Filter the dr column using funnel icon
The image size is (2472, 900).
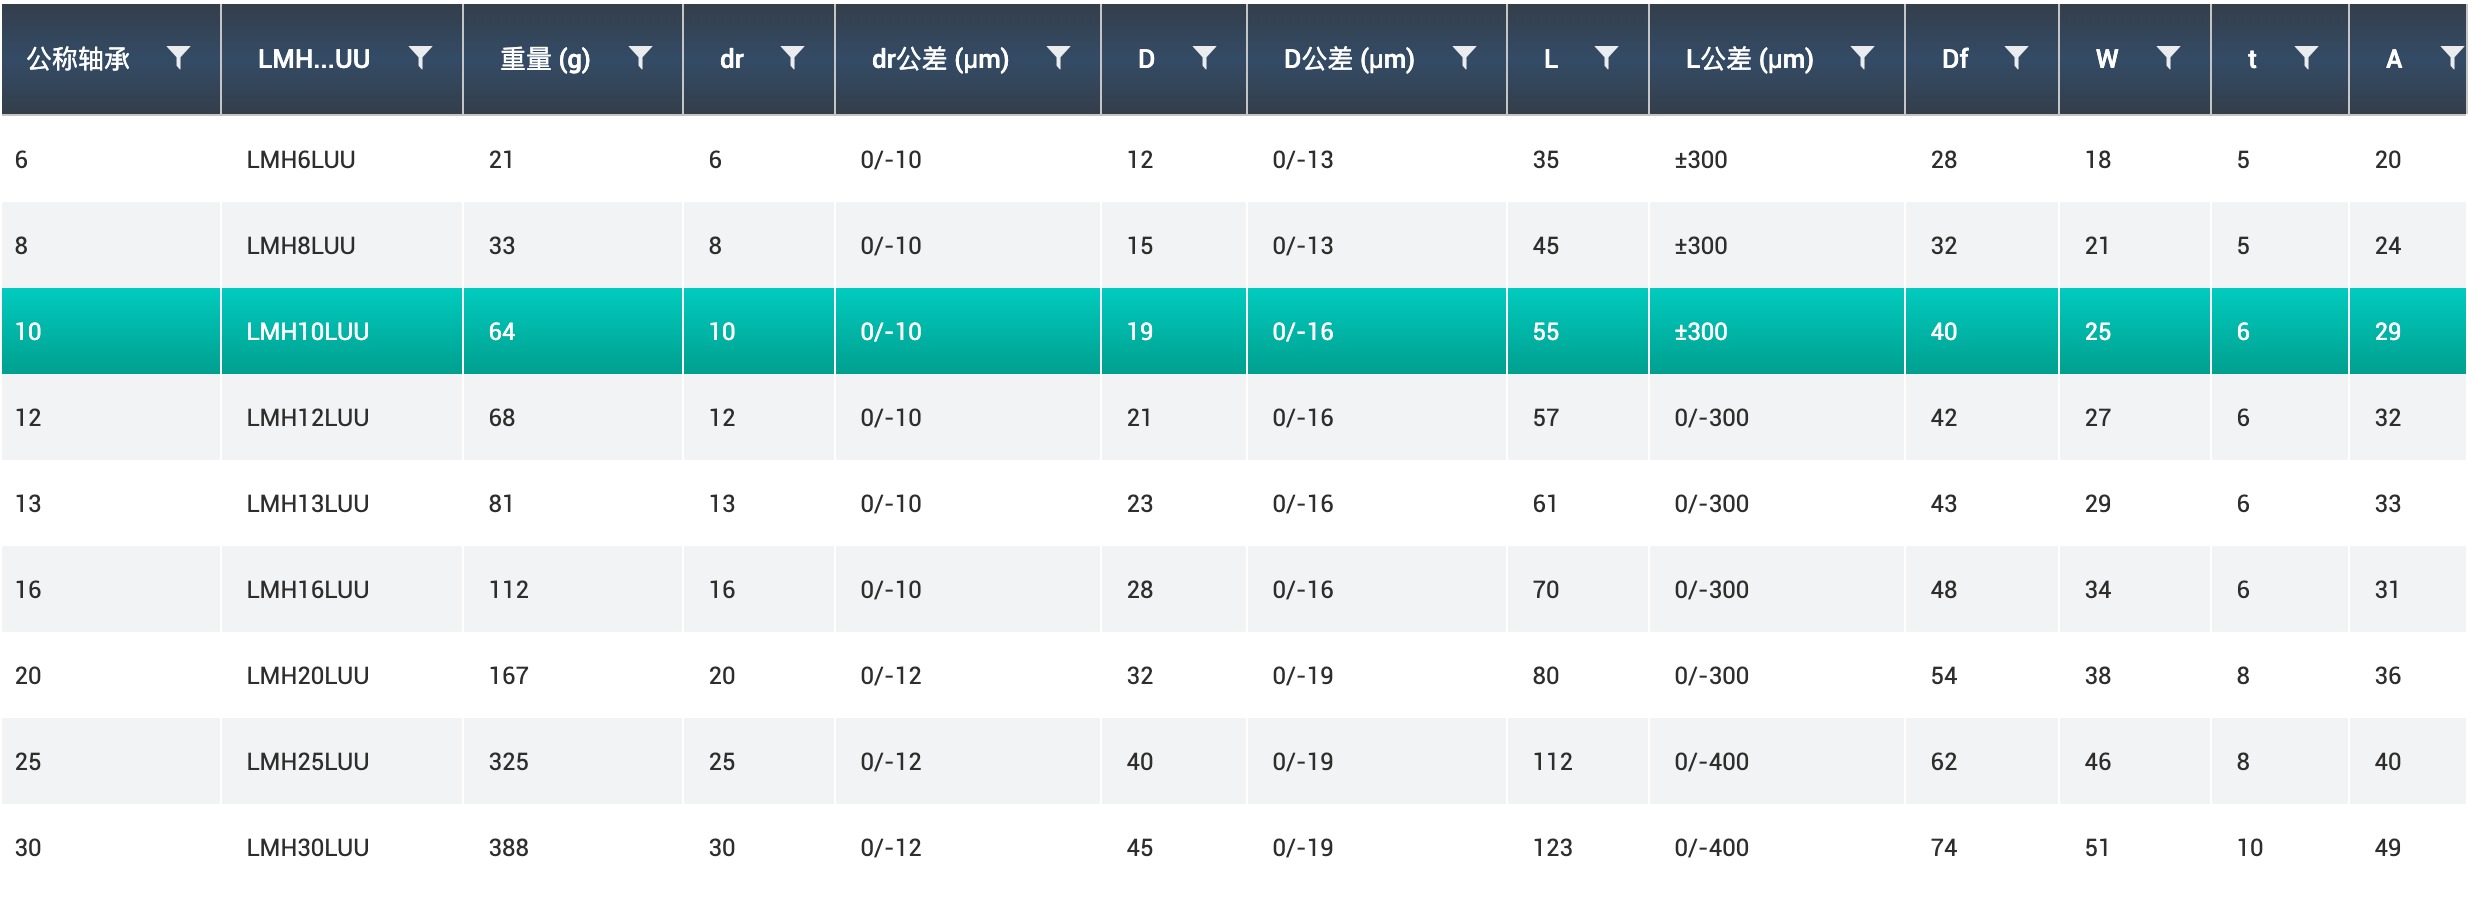[x=792, y=58]
